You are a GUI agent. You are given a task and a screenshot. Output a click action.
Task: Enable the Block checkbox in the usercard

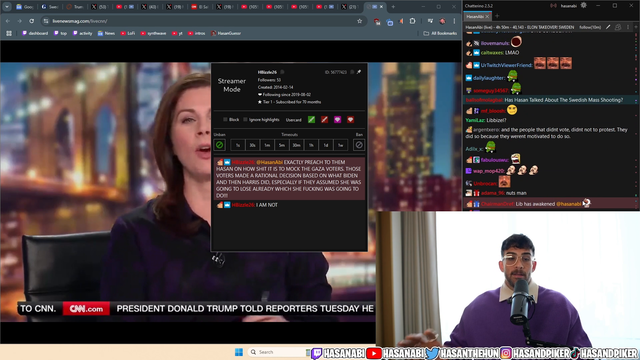pos(225,120)
